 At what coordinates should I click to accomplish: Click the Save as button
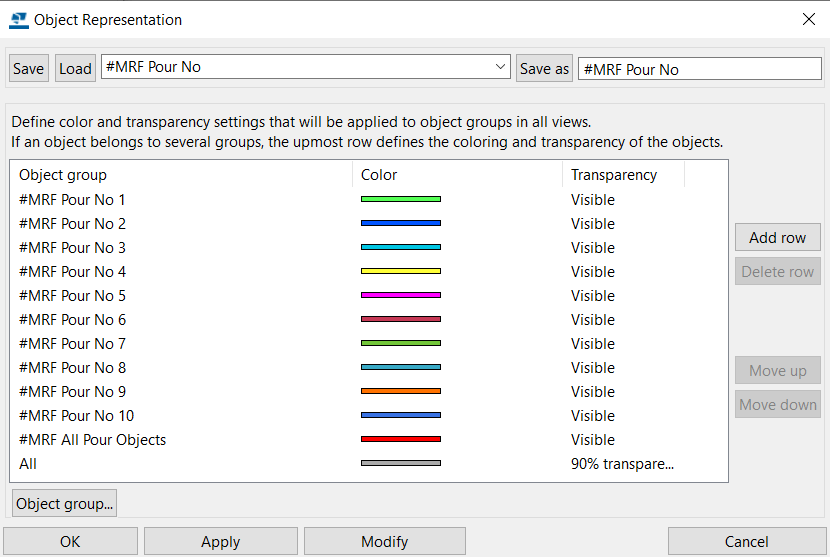coord(544,68)
